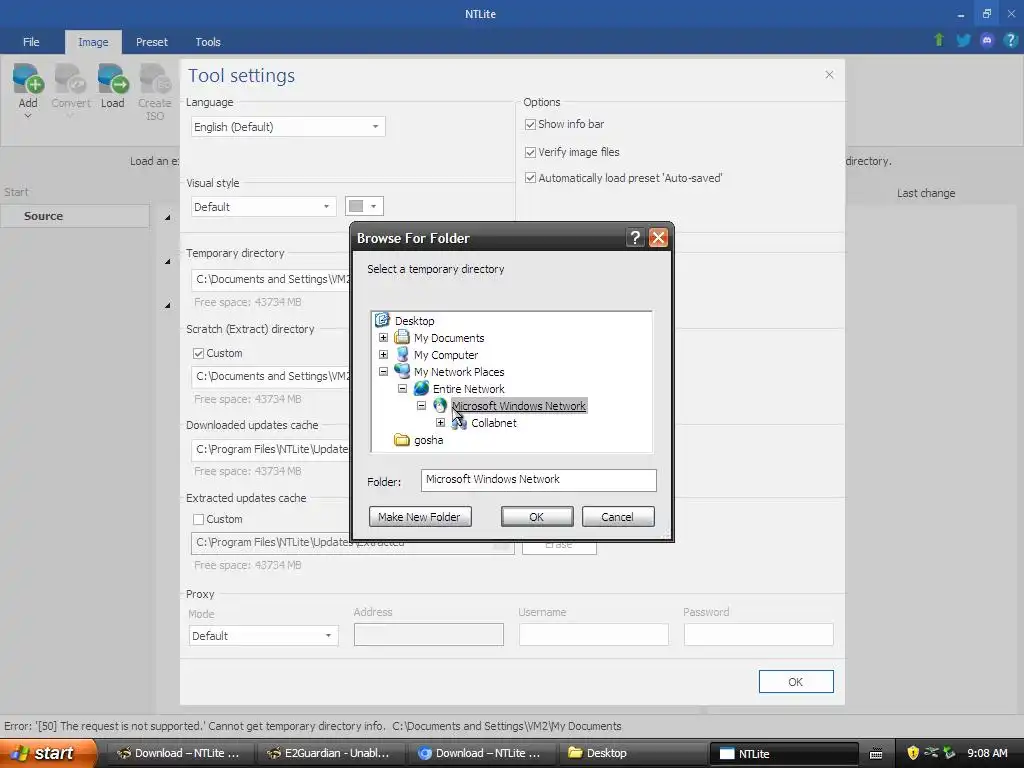The image size is (1024, 768).
Task: Click the Folder name input field
Action: (x=538, y=479)
